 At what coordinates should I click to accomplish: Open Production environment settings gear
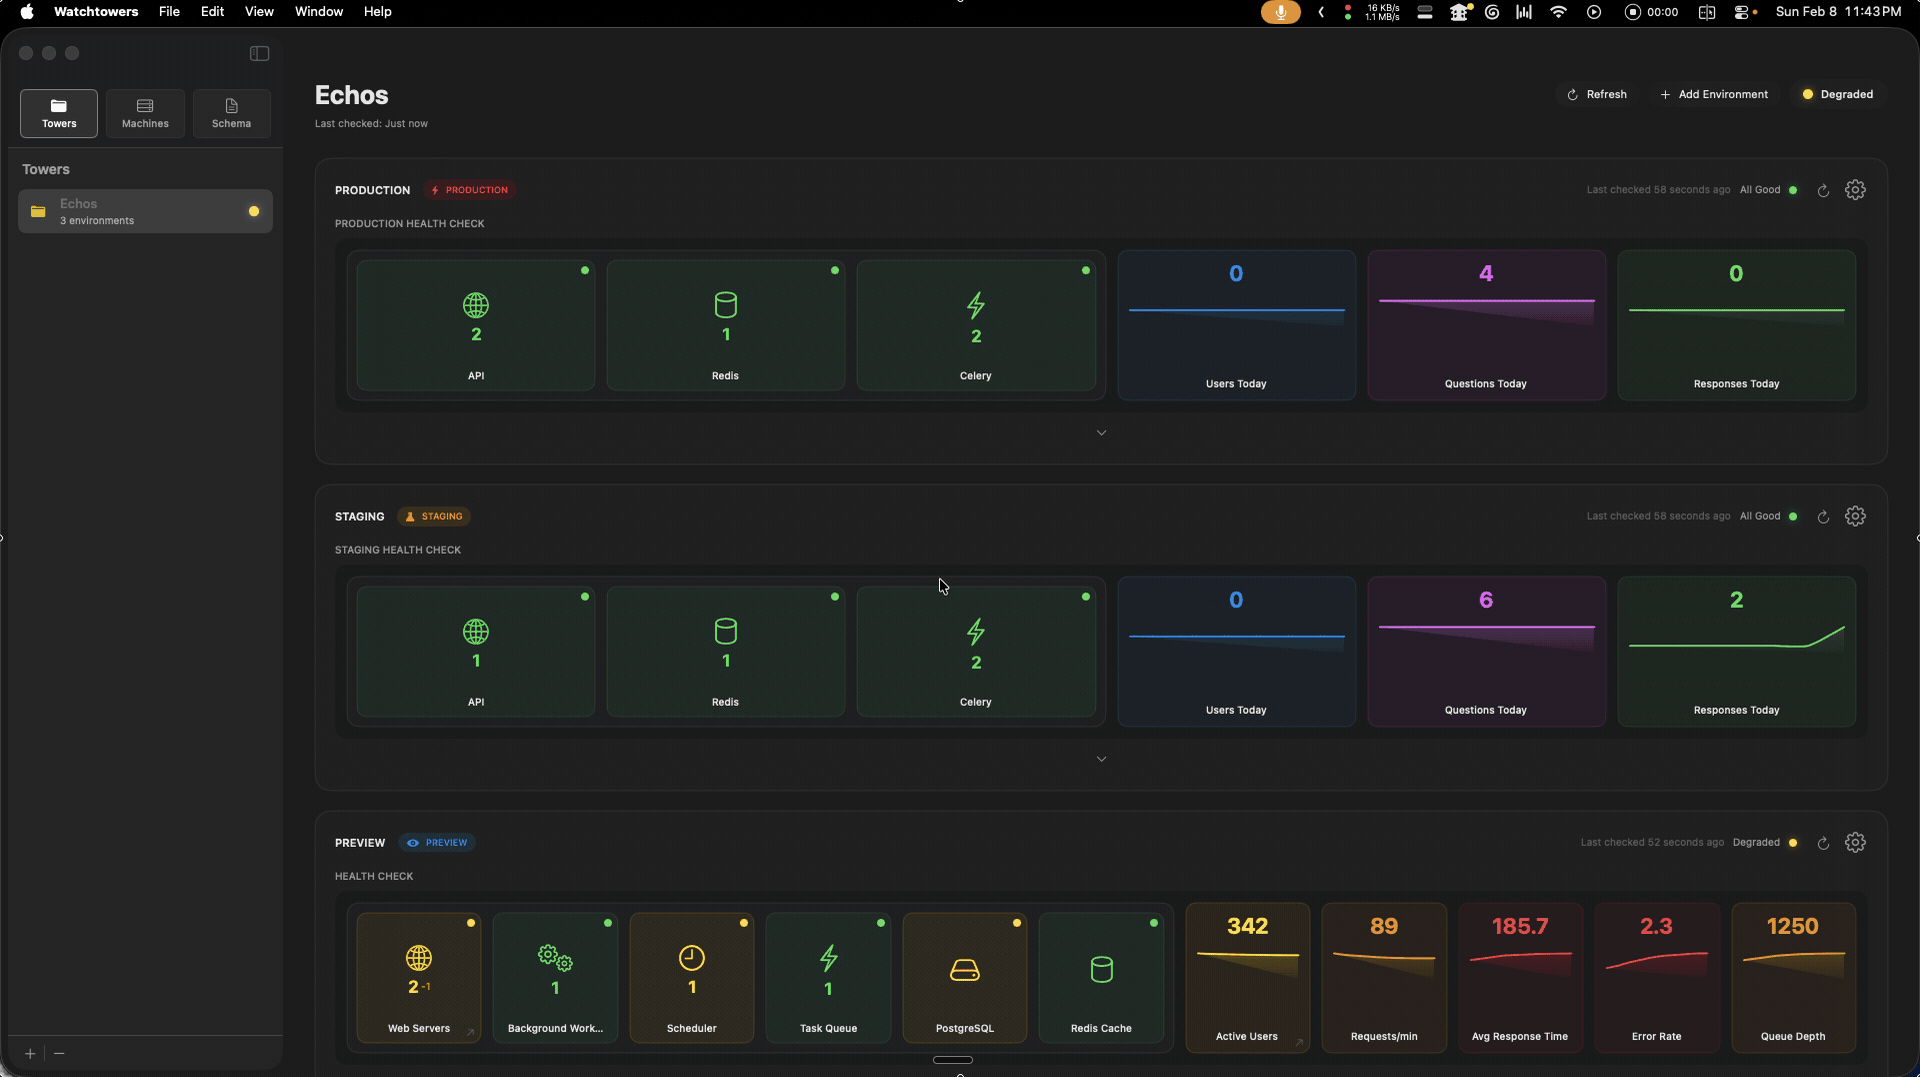click(x=1855, y=190)
